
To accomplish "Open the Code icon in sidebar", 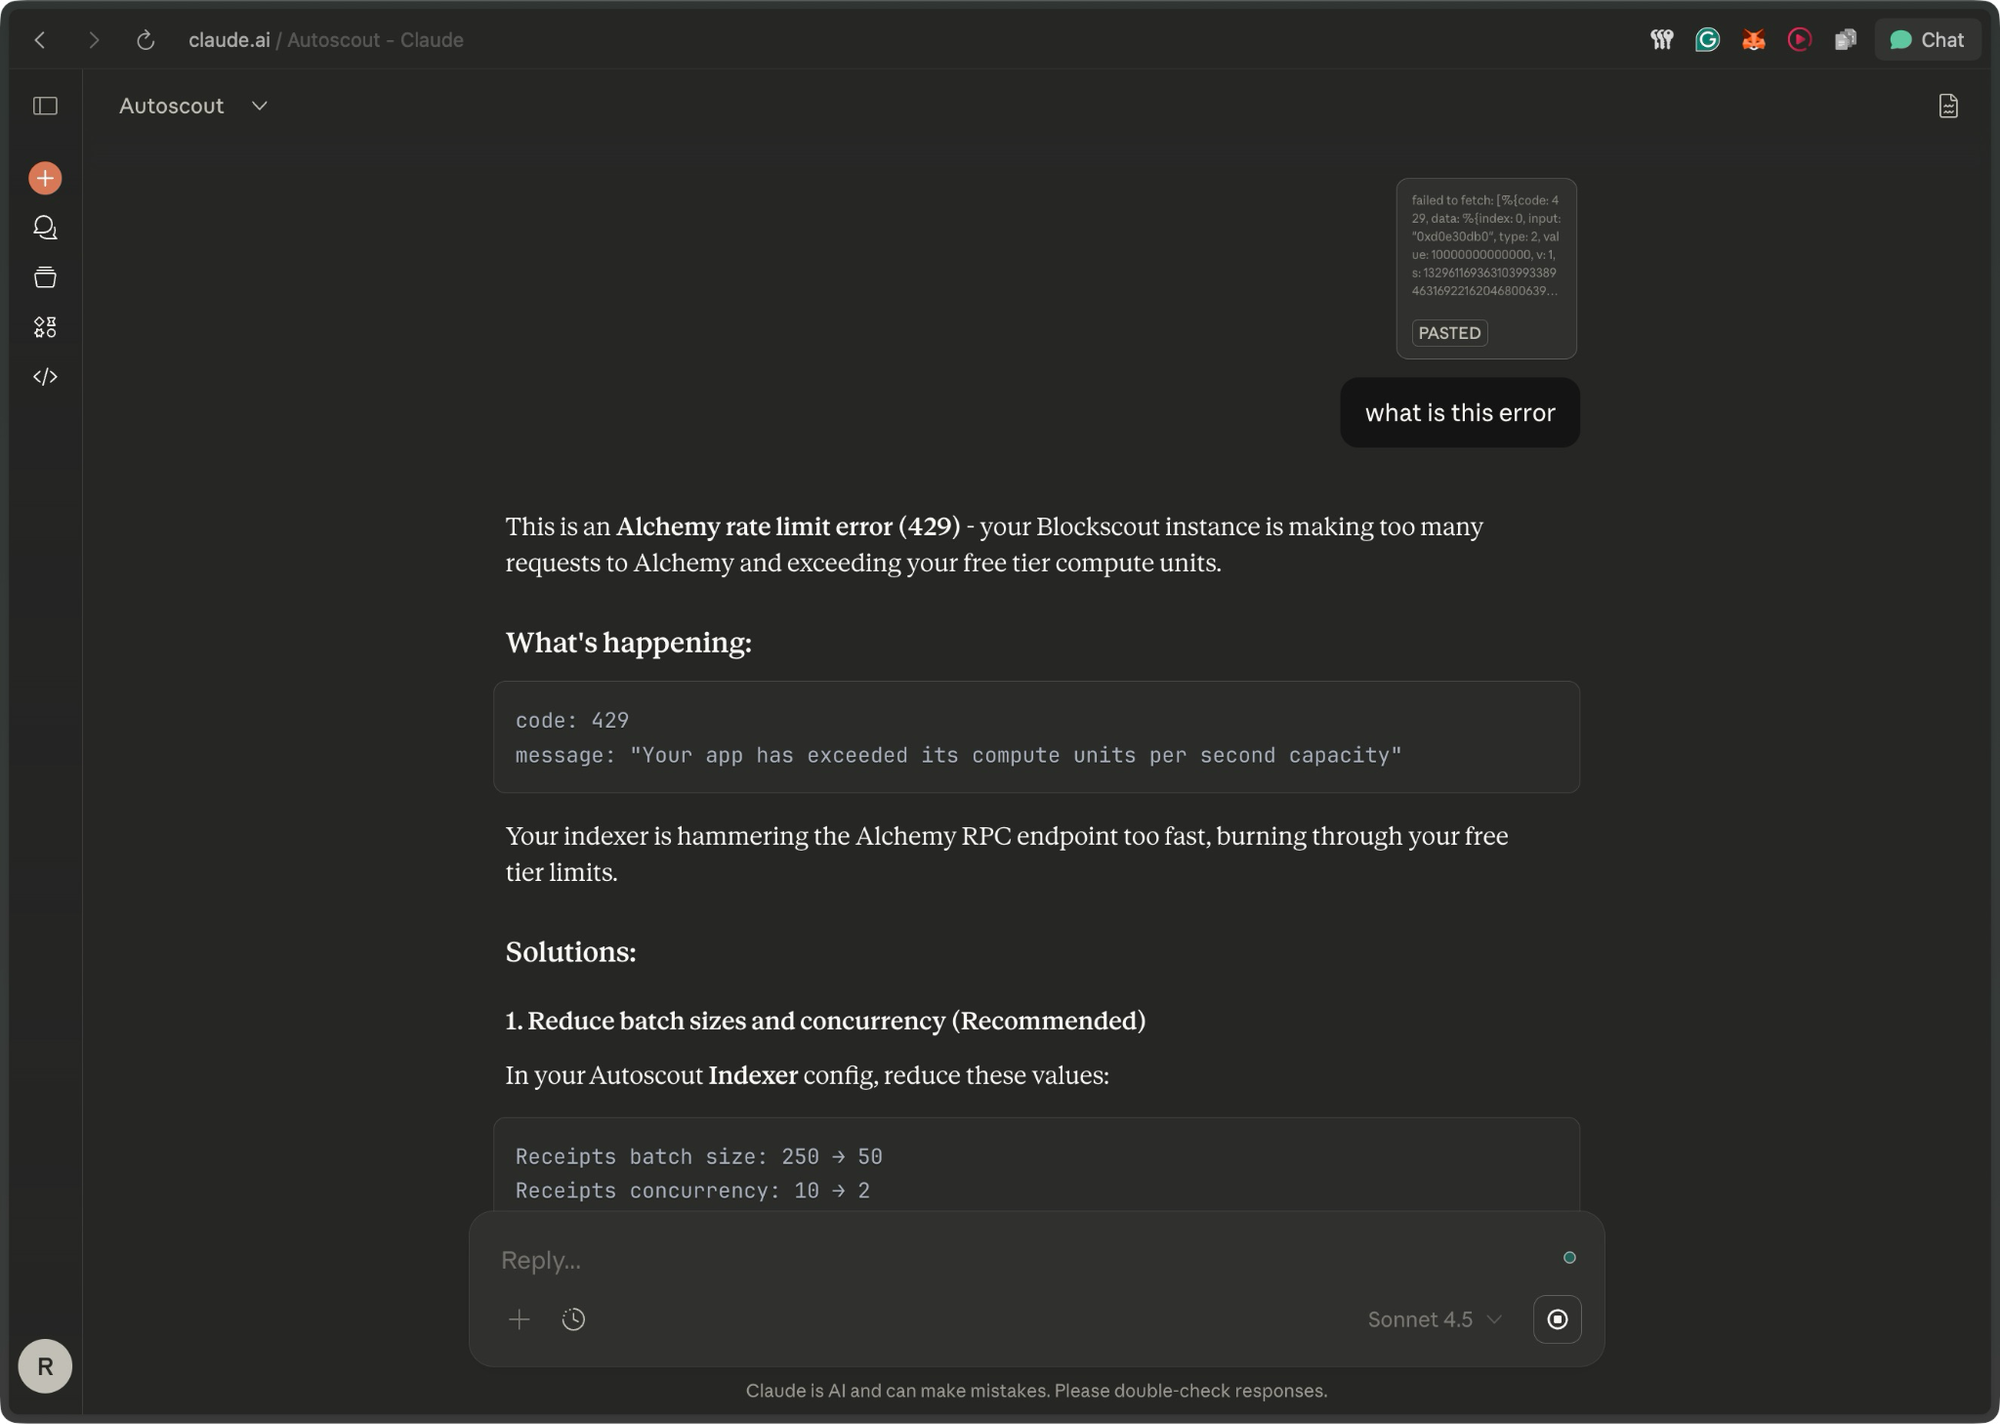I will (x=45, y=377).
